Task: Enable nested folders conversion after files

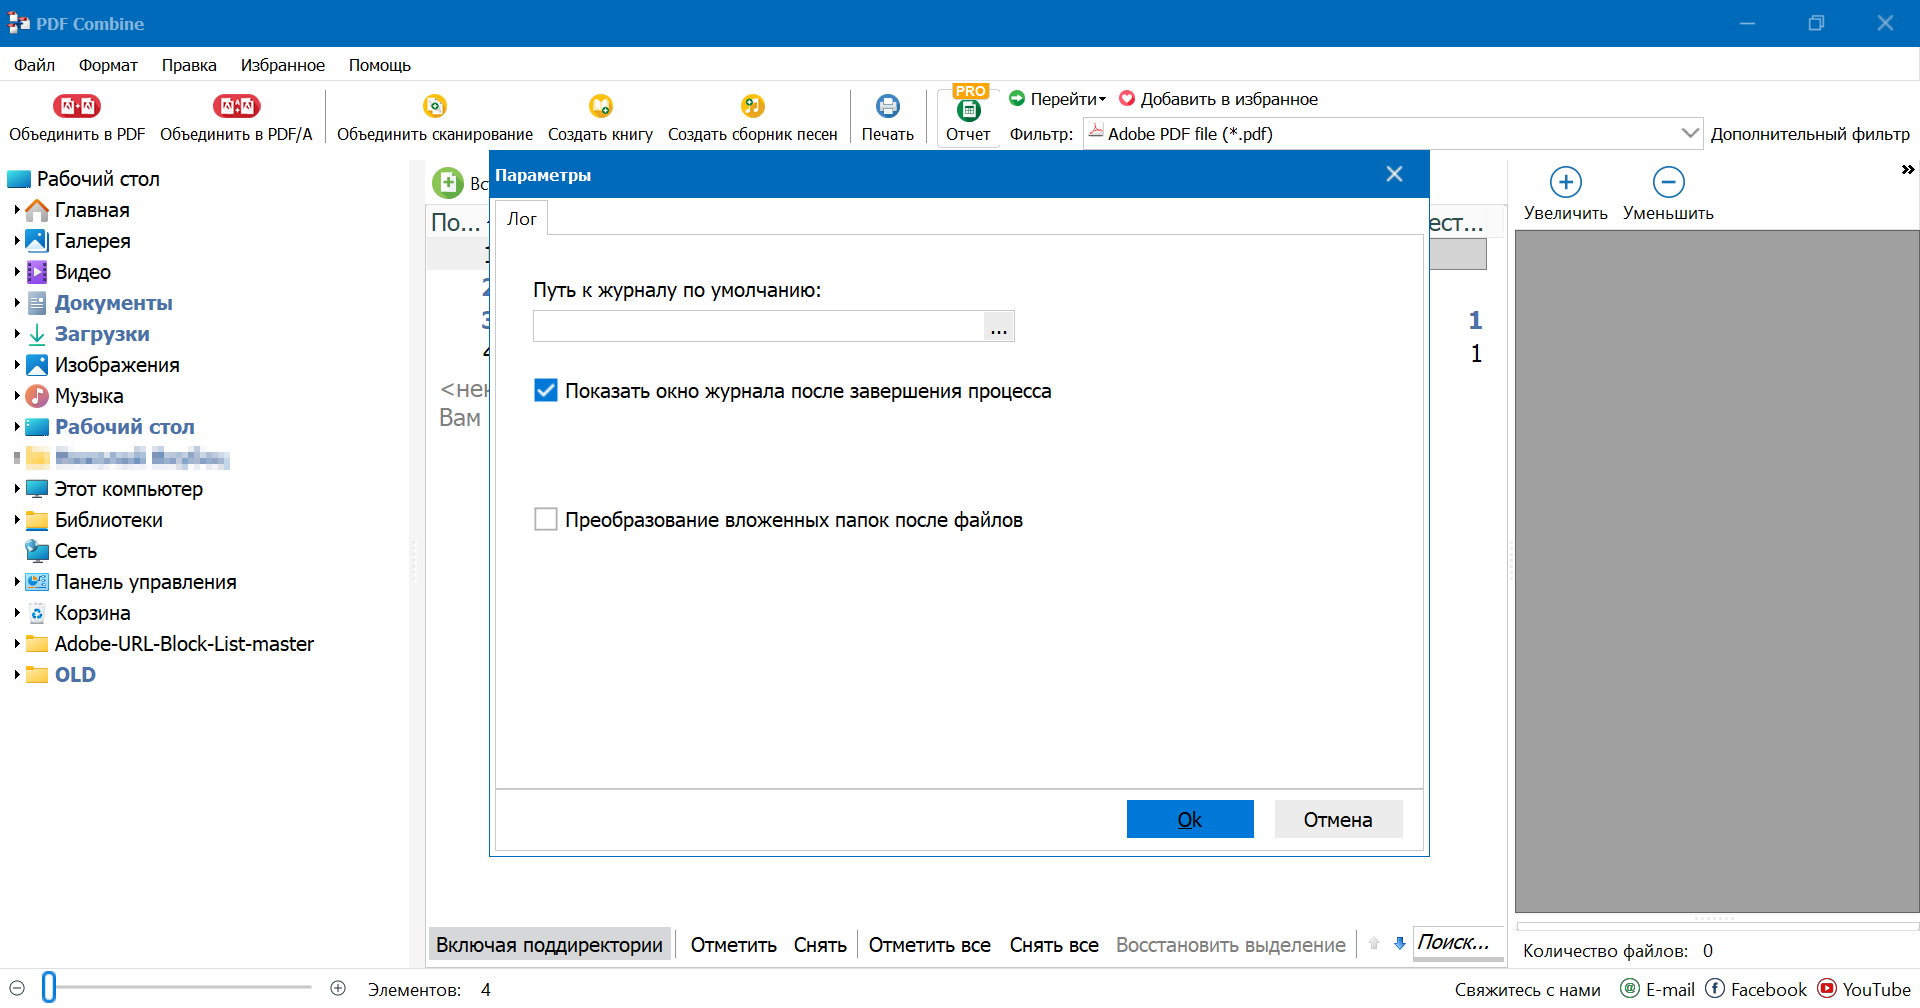Action: [x=546, y=520]
